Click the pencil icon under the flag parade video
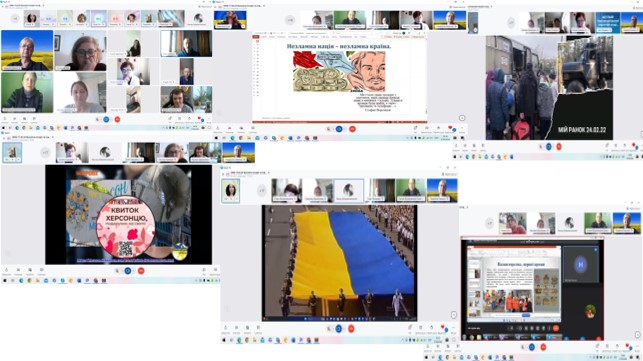643x361 pixels. click(x=410, y=327)
